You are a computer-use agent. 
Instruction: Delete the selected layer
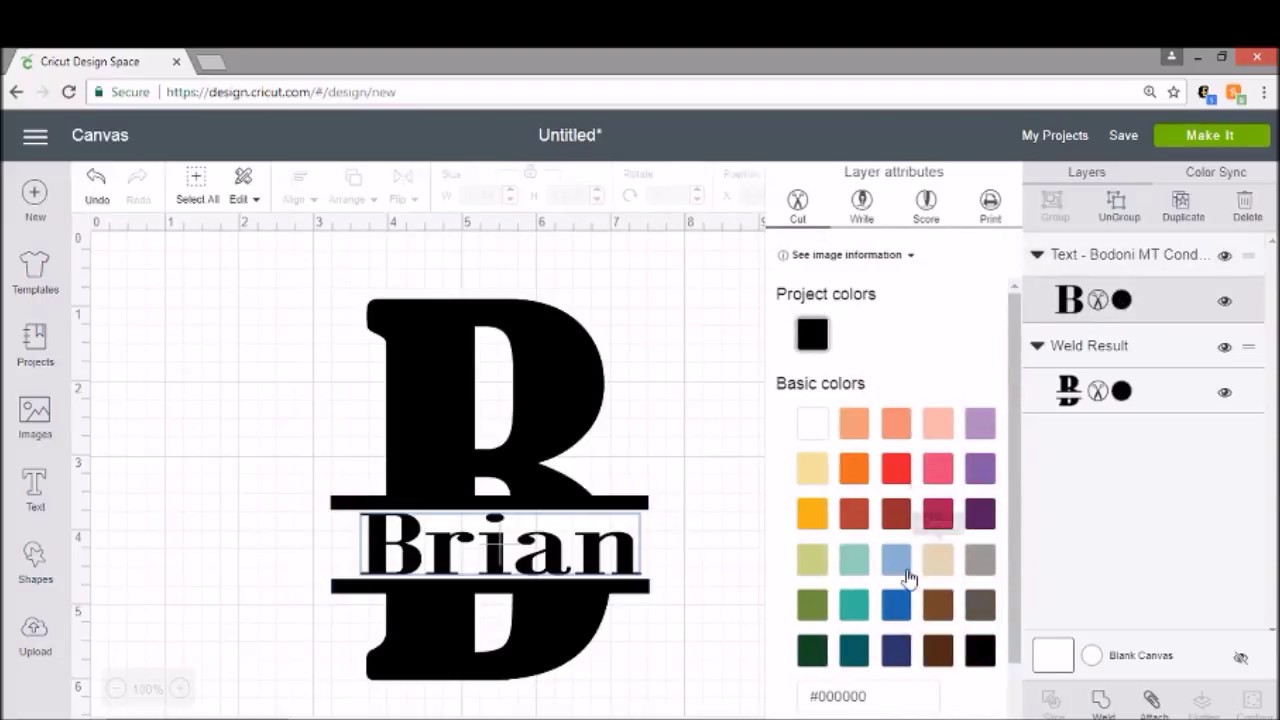tap(1246, 206)
